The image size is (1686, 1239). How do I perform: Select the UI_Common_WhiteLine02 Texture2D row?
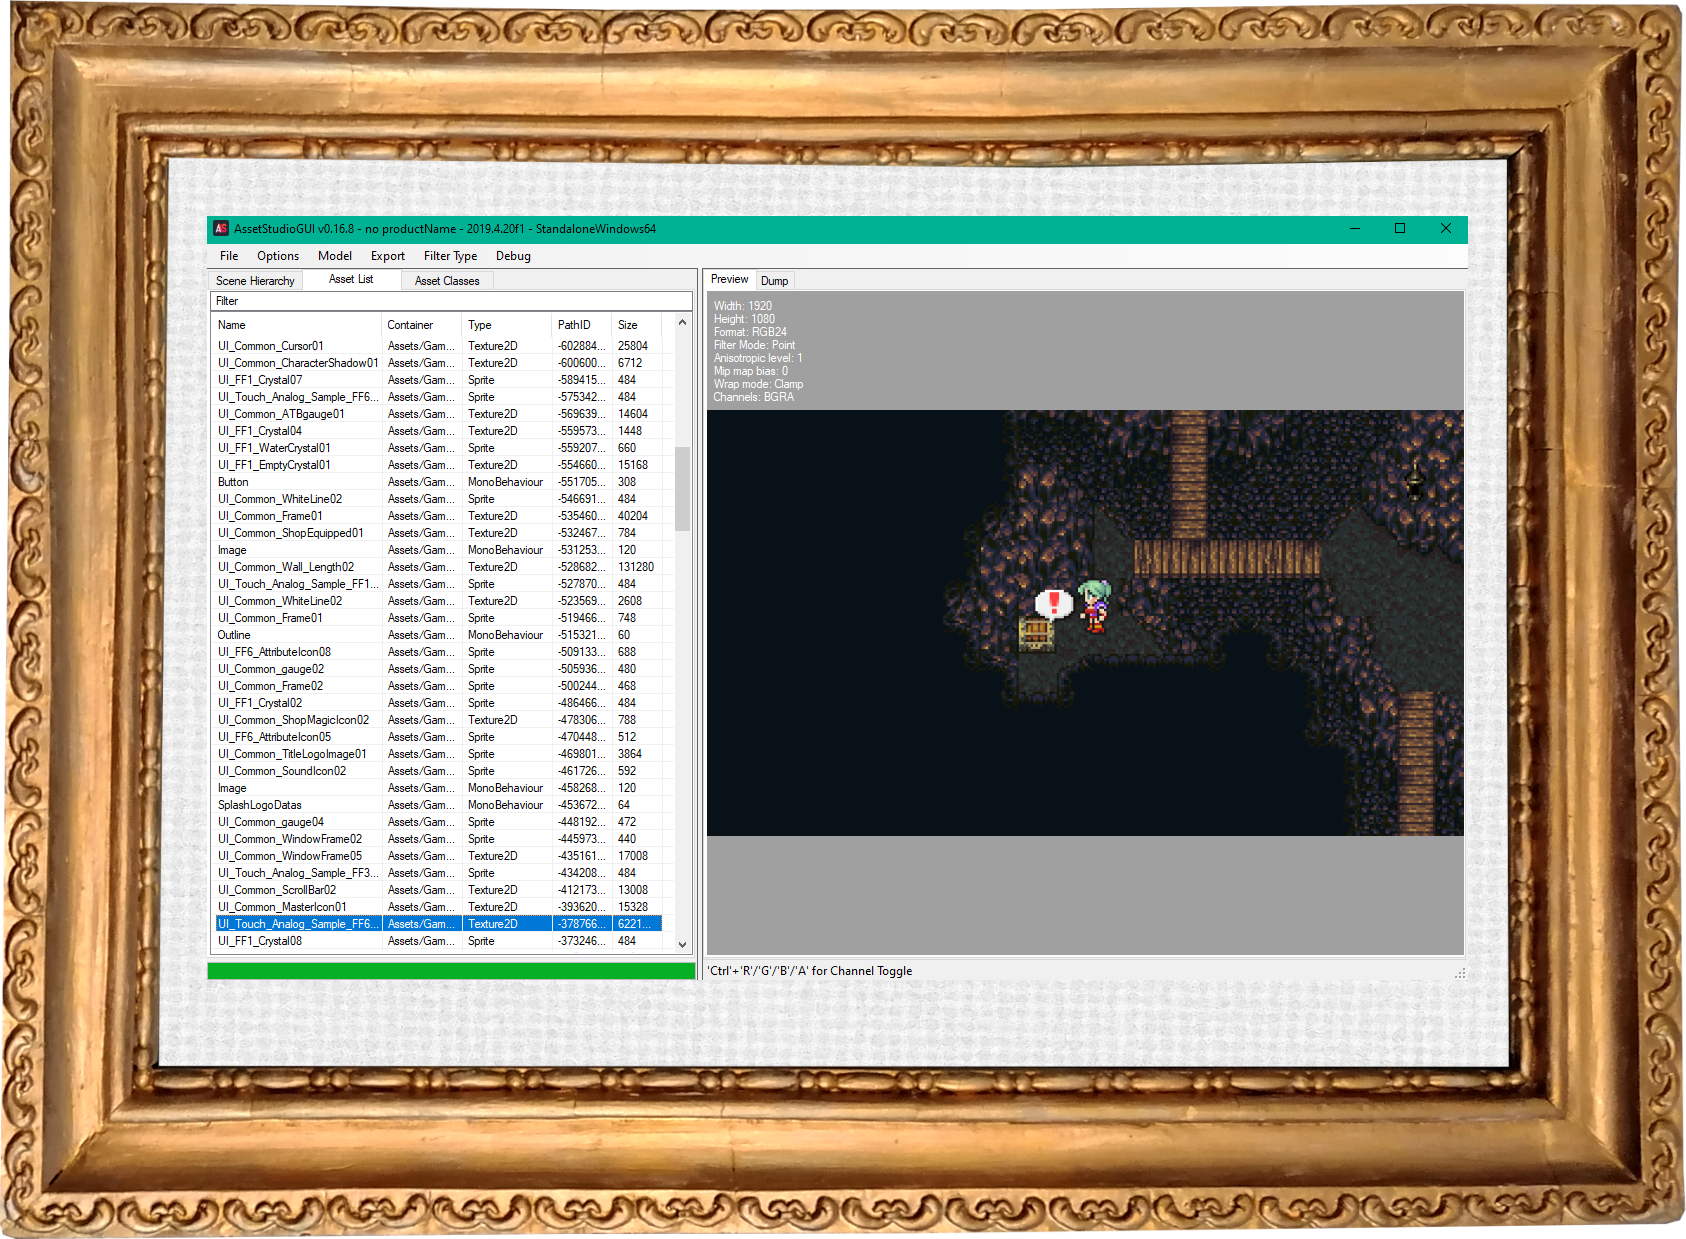(x=438, y=601)
